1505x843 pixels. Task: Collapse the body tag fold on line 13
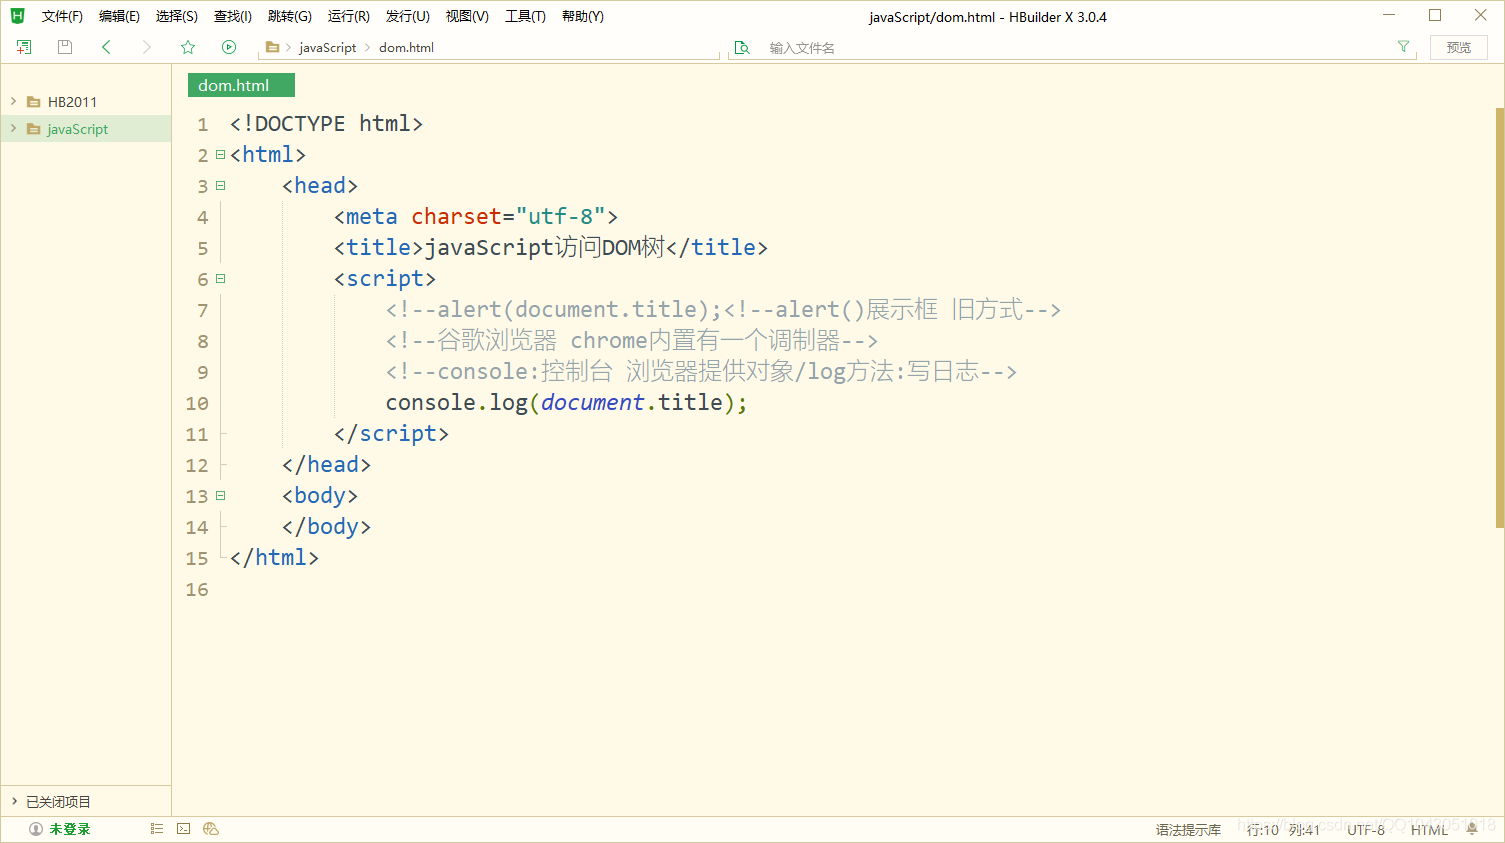point(221,496)
